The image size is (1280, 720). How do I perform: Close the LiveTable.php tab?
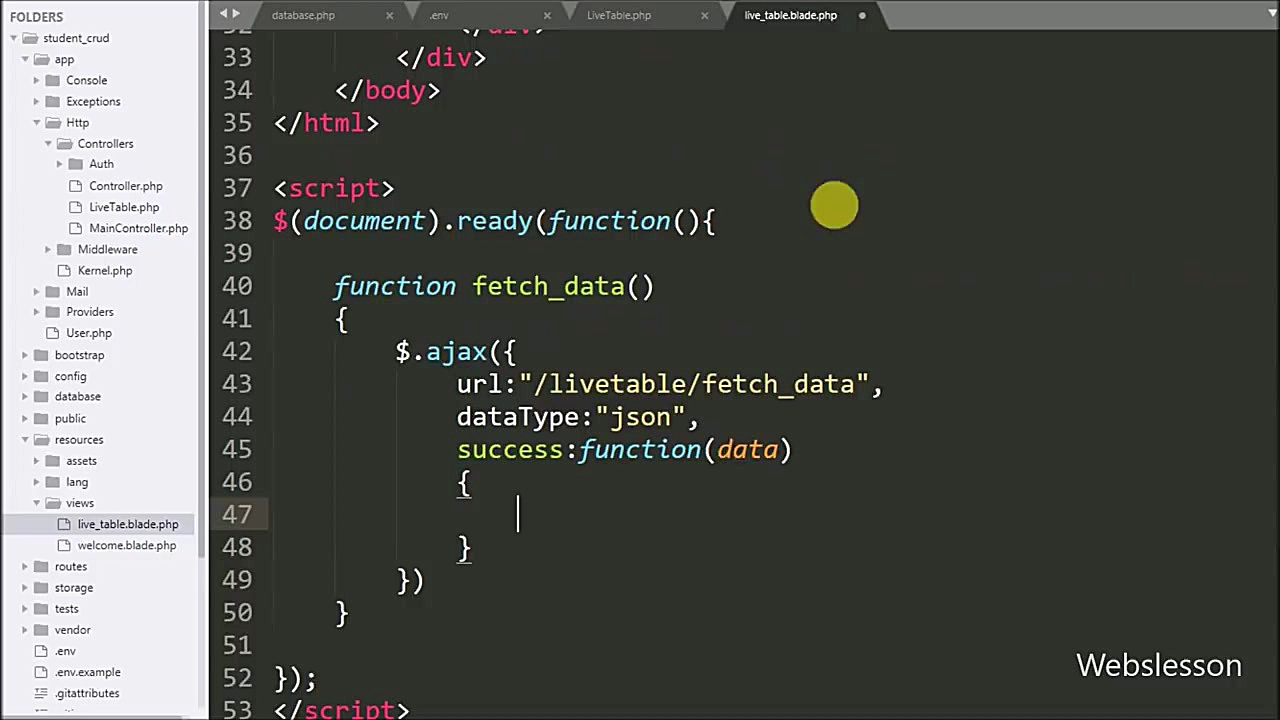click(705, 15)
